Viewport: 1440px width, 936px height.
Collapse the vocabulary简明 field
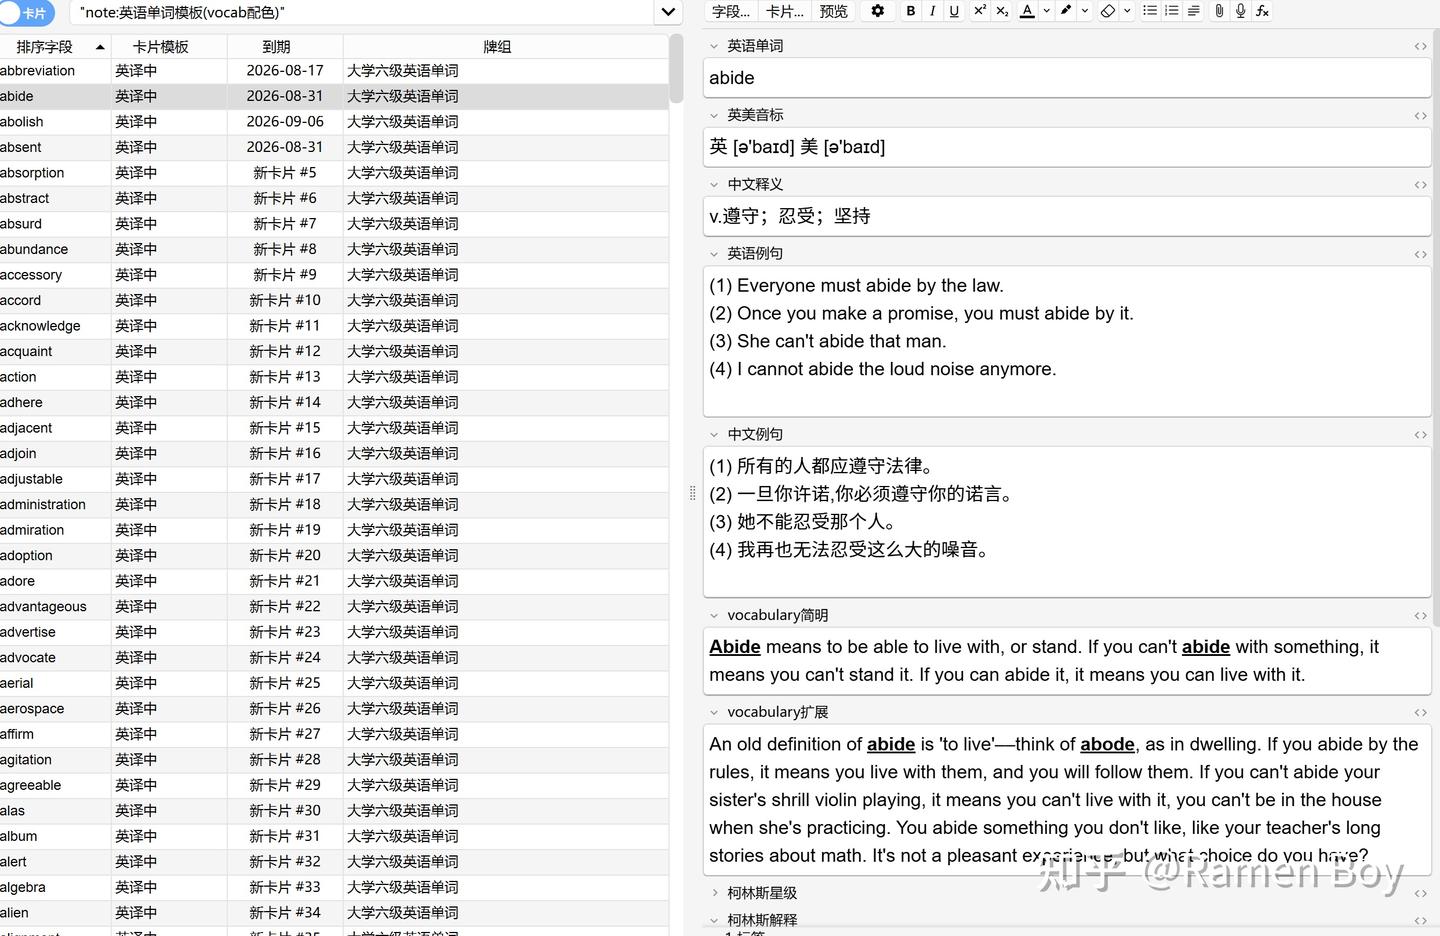pyautogui.click(x=714, y=616)
